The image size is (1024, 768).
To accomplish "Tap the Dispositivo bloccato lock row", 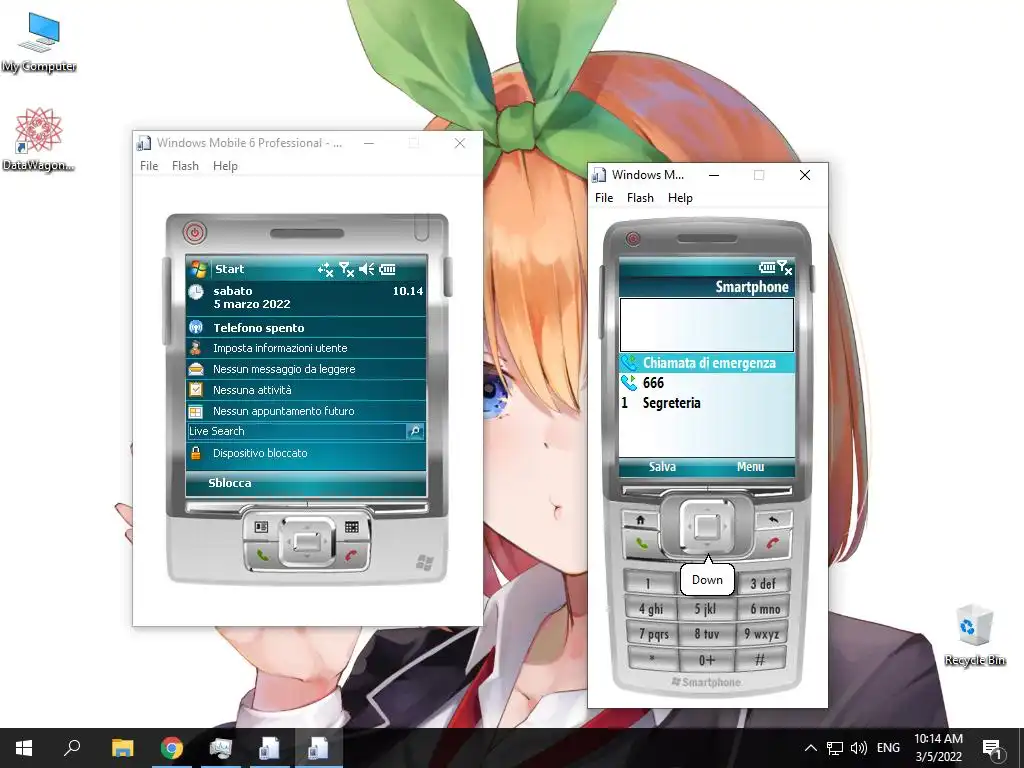I will 306,453.
